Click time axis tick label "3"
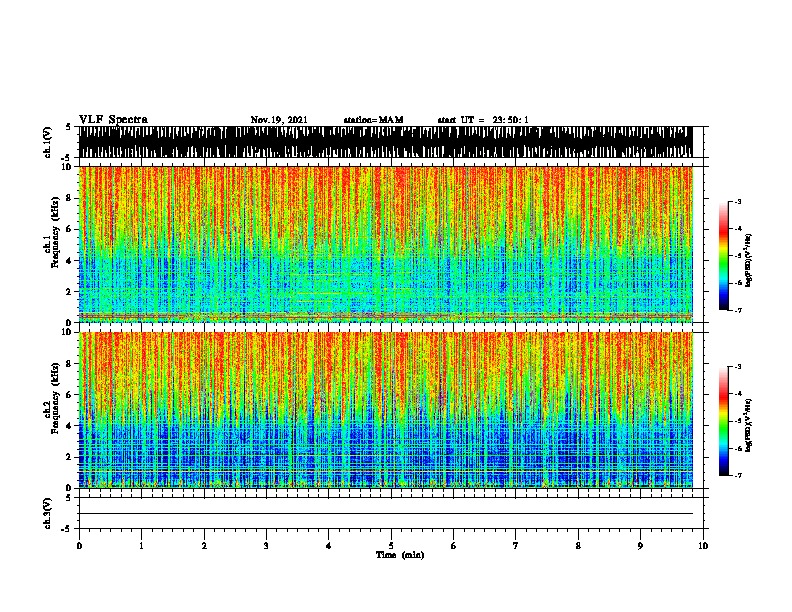792x612 pixels. (266, 546)
